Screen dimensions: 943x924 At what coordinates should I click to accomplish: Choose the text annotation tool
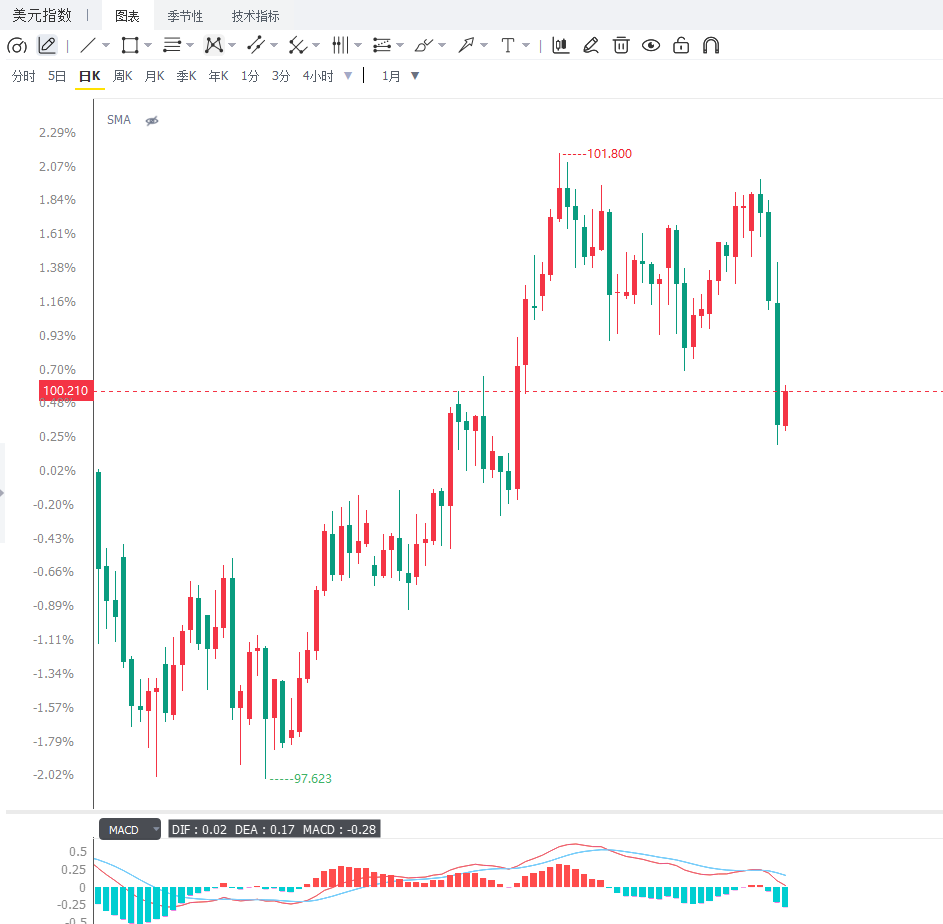pyautogui.click(x=508, y=46)
